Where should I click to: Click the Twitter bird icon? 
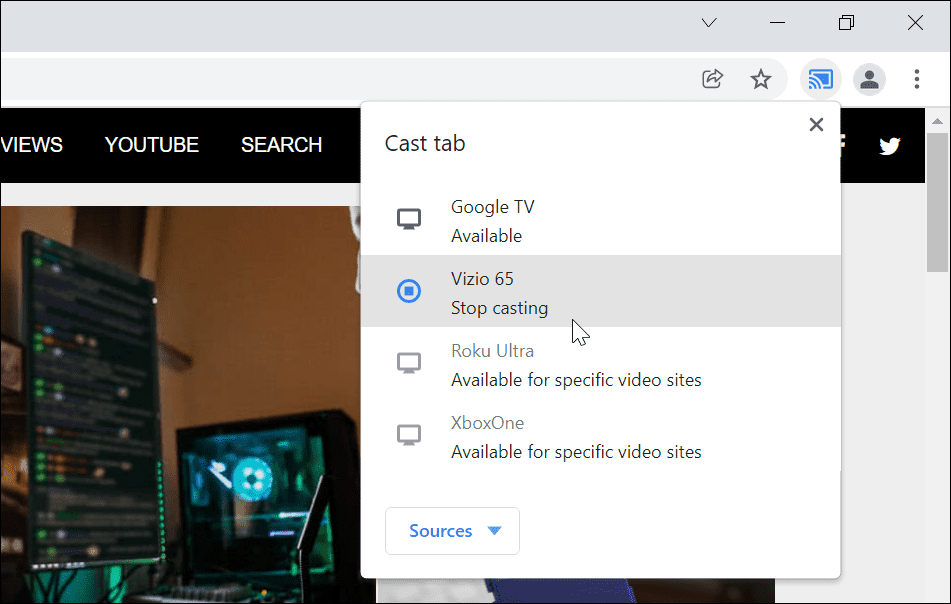click(889, 146)
